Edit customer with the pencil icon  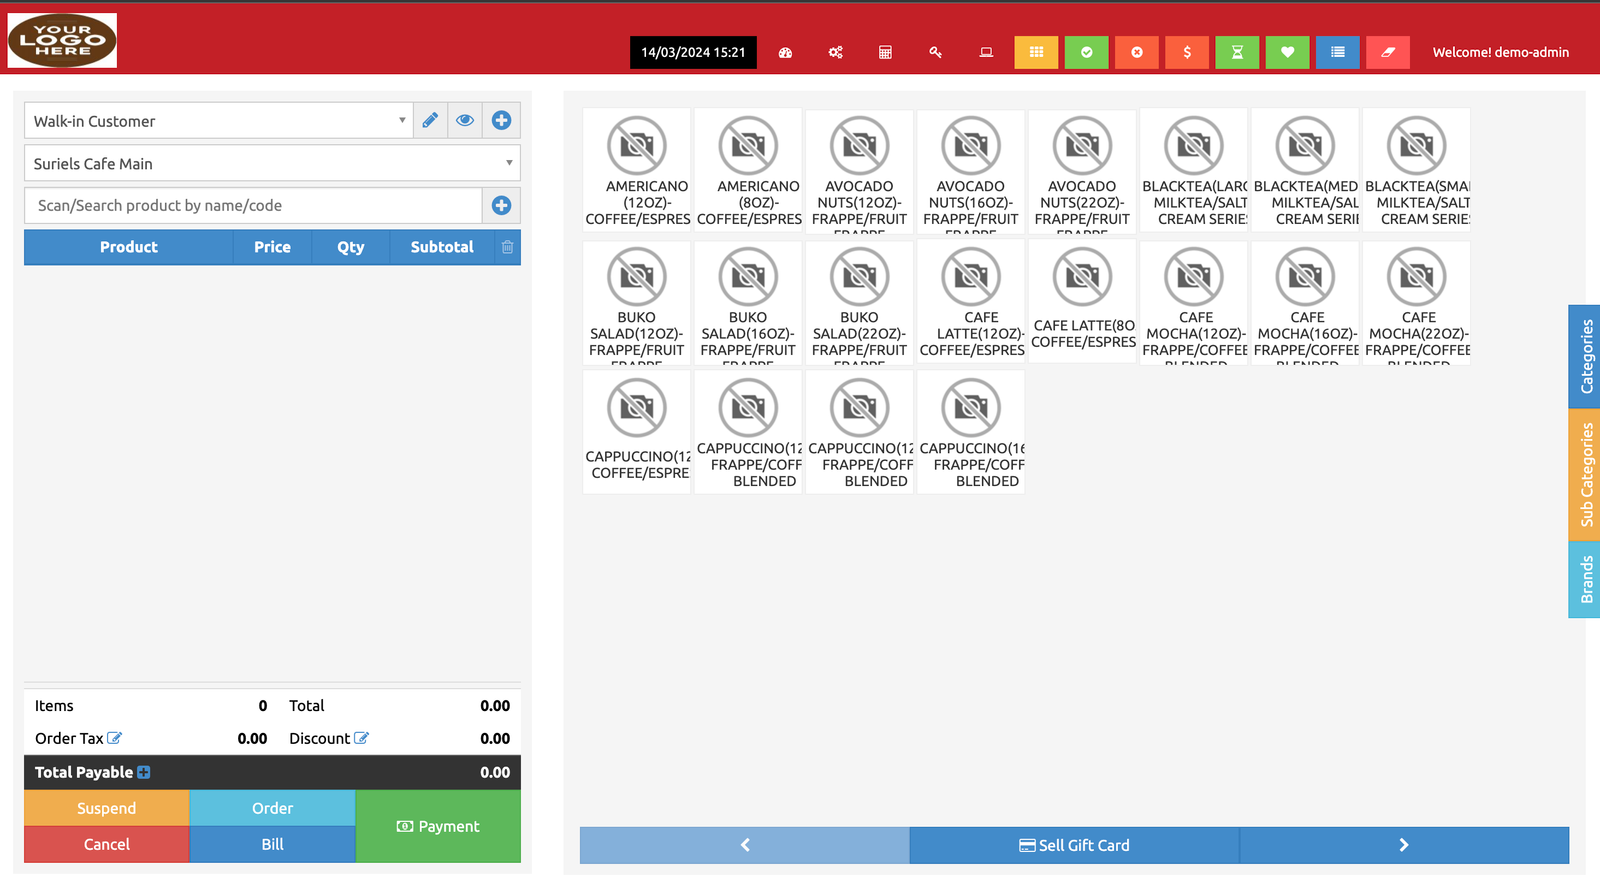pos(430,121)
